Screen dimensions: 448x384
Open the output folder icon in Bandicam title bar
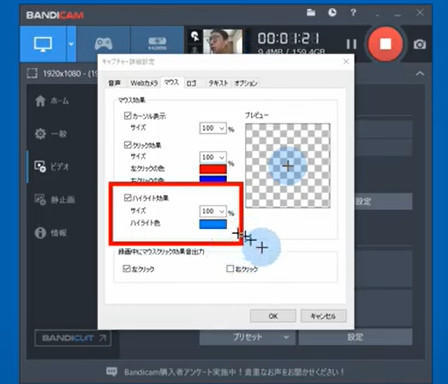click(x=311, y=13)
